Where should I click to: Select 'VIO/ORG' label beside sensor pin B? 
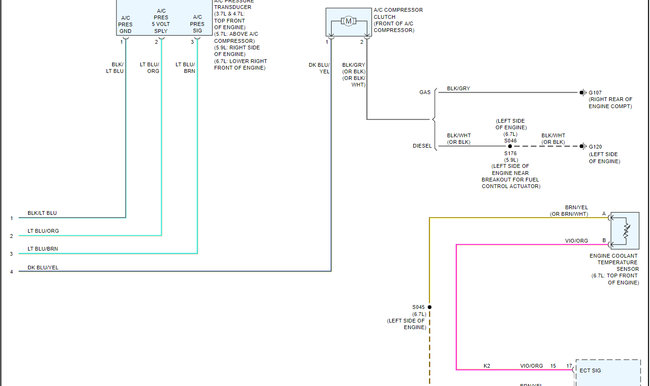tap(576, 240)
